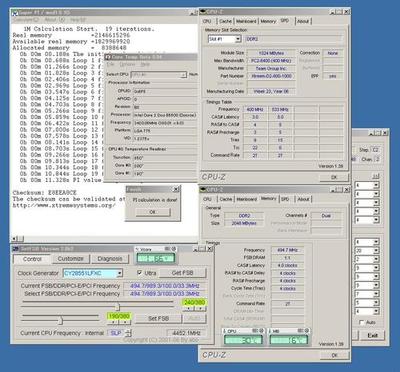Click the 494.7 MHz memory frequency value

(288, 250)
